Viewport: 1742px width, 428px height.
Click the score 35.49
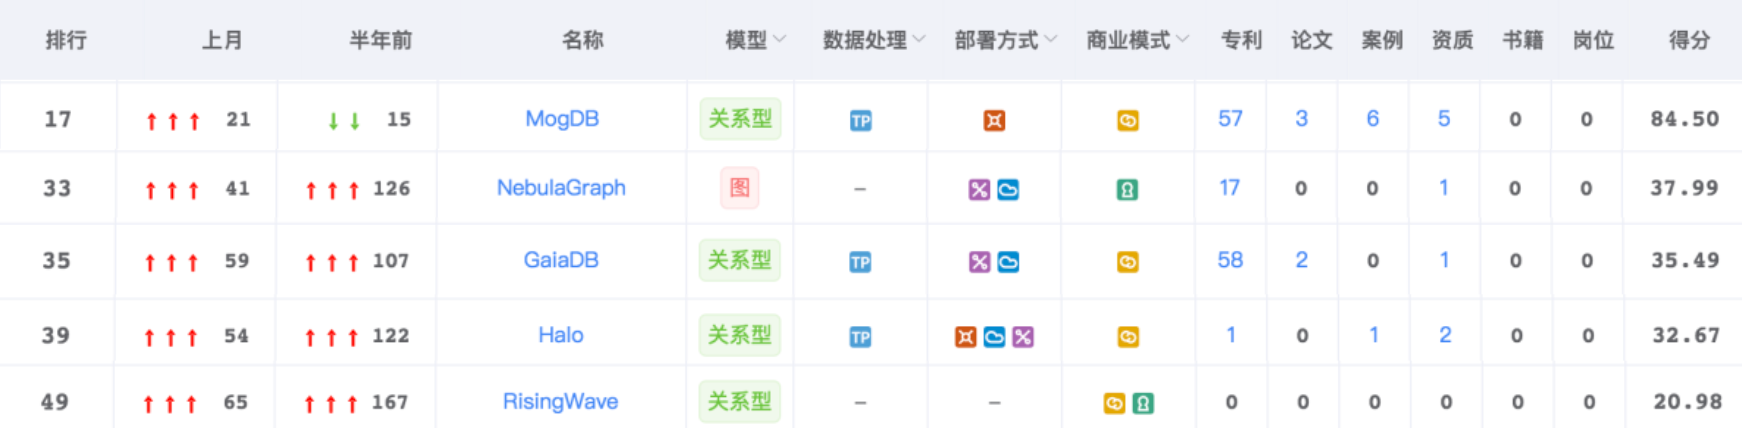1685,260
